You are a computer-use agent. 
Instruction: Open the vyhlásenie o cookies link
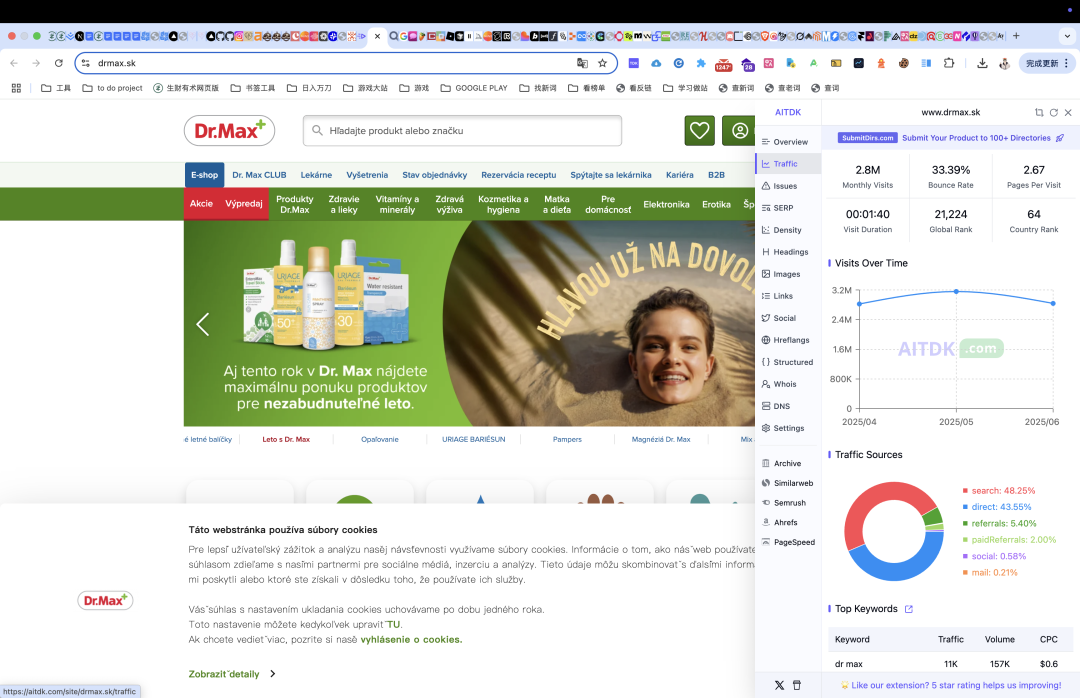411,639
